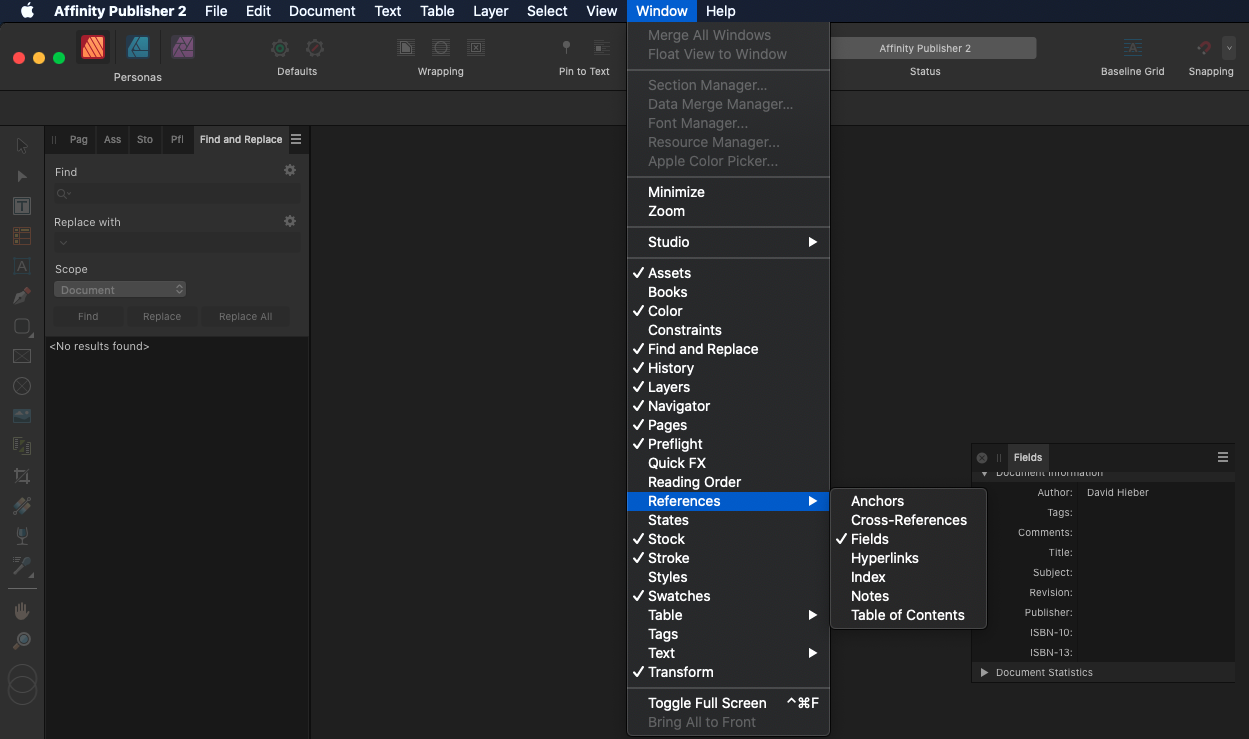Select the Place Image tool
The width and height of the screenshot is (1249, 739).
22,416
